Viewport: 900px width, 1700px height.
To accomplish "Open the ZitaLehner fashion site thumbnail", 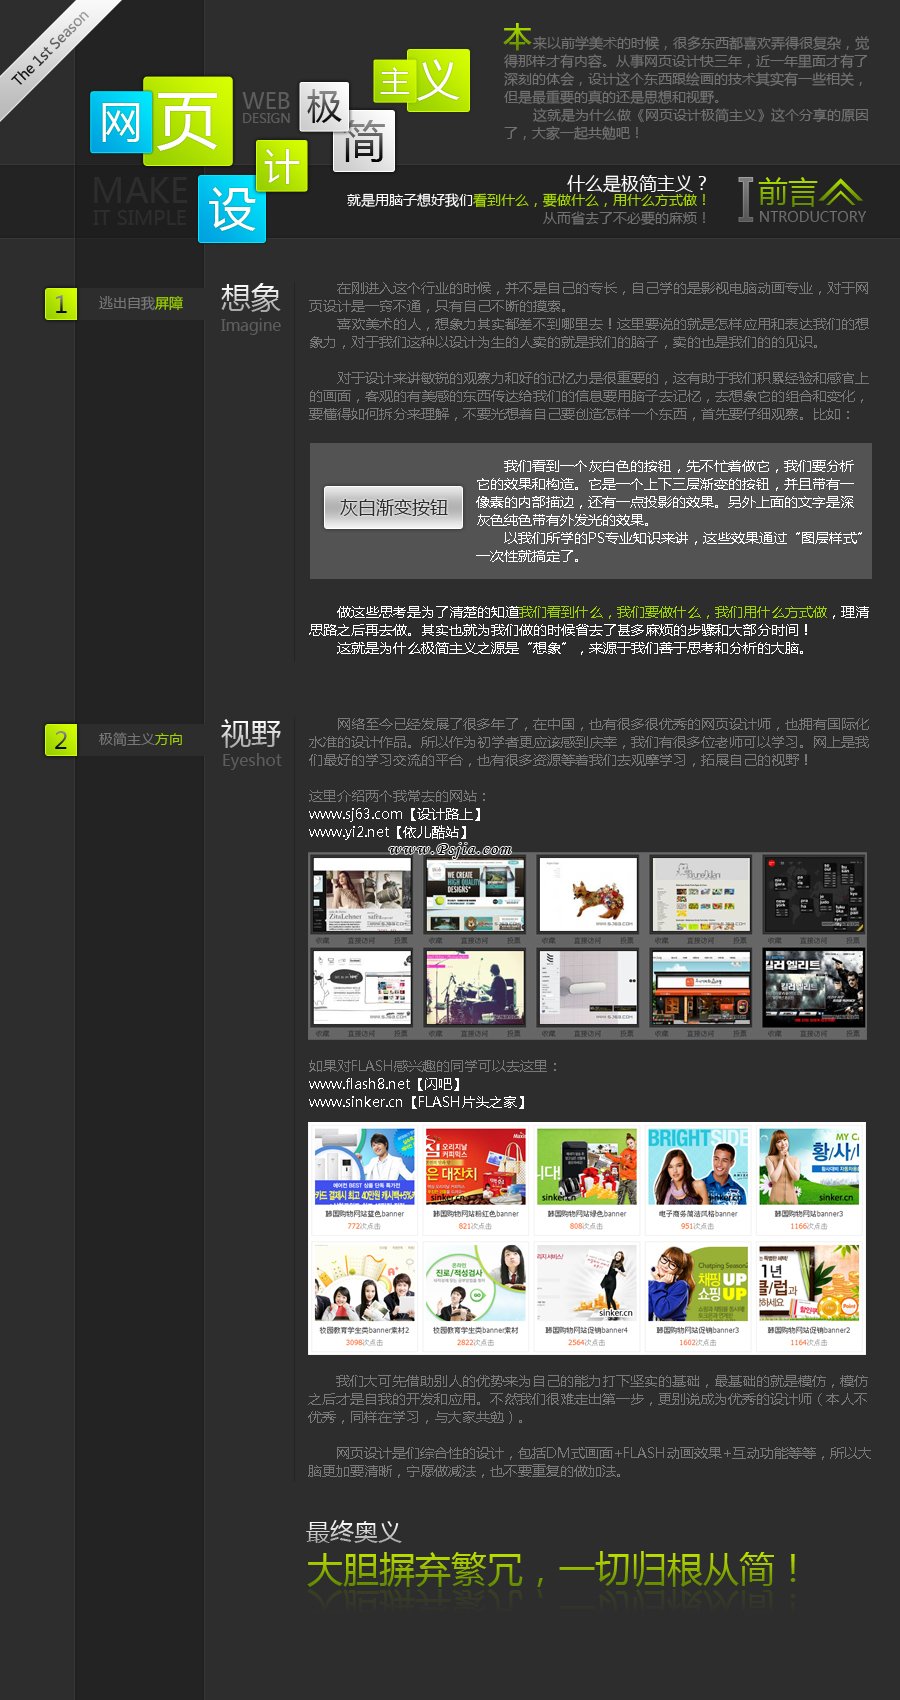I will pos(361,894).
